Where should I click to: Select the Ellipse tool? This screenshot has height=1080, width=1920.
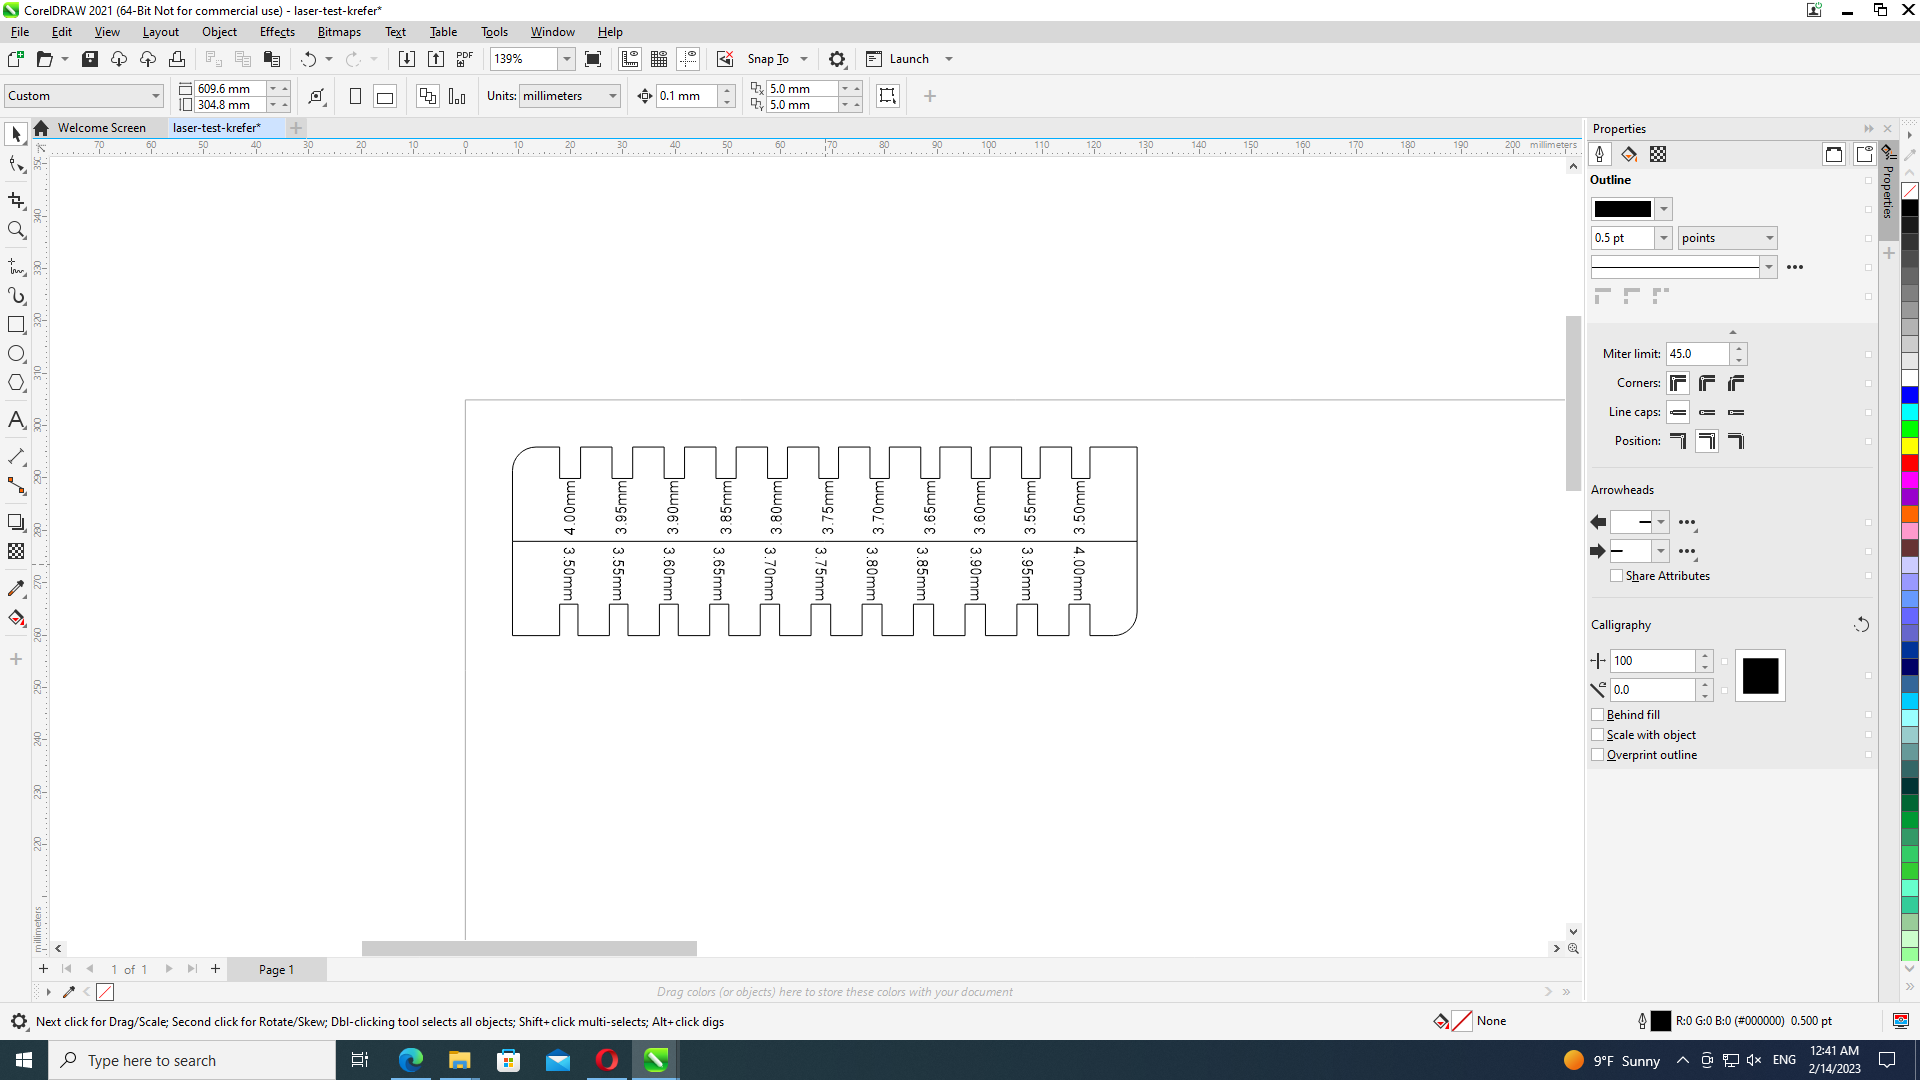click(16, 353)
